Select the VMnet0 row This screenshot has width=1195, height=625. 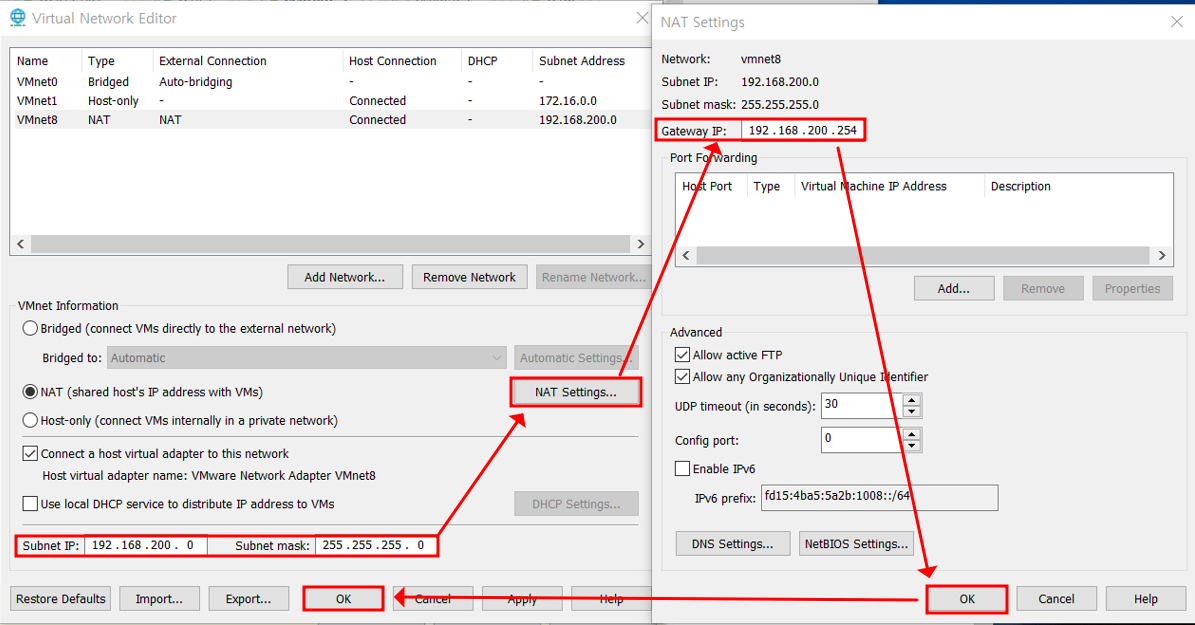pos(332,82)
